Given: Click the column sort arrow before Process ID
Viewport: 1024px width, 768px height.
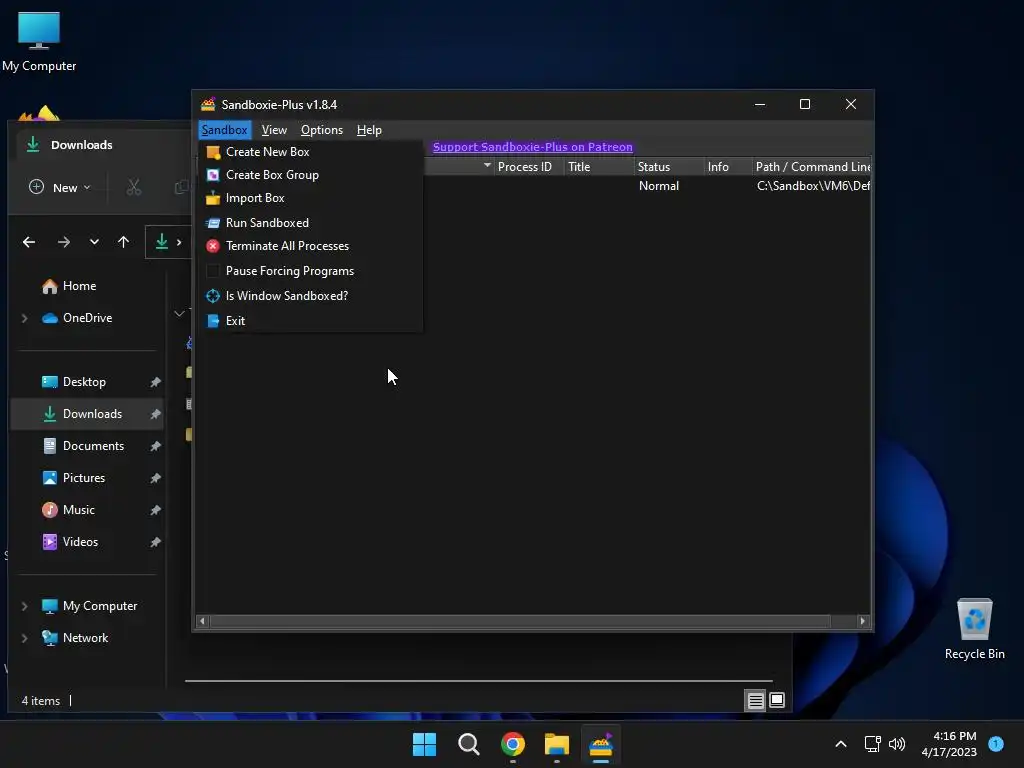Looking at the screenshot, I should [487, 166].
